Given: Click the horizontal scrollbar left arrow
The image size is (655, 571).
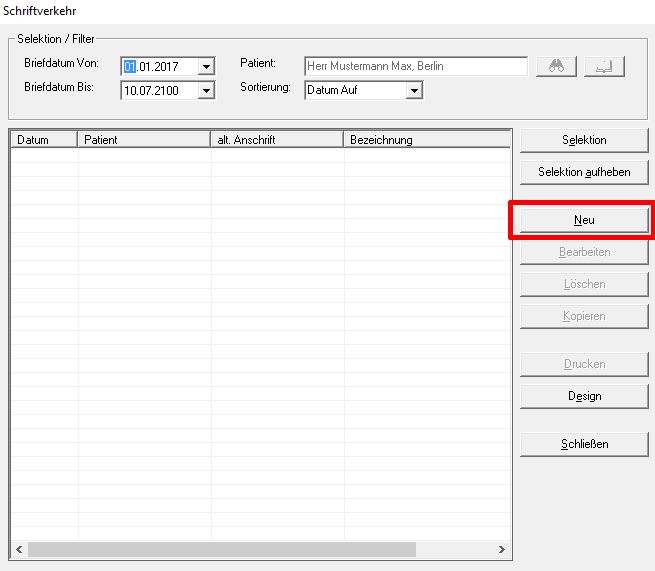Looking at the screenshot, I should point(19,549).
